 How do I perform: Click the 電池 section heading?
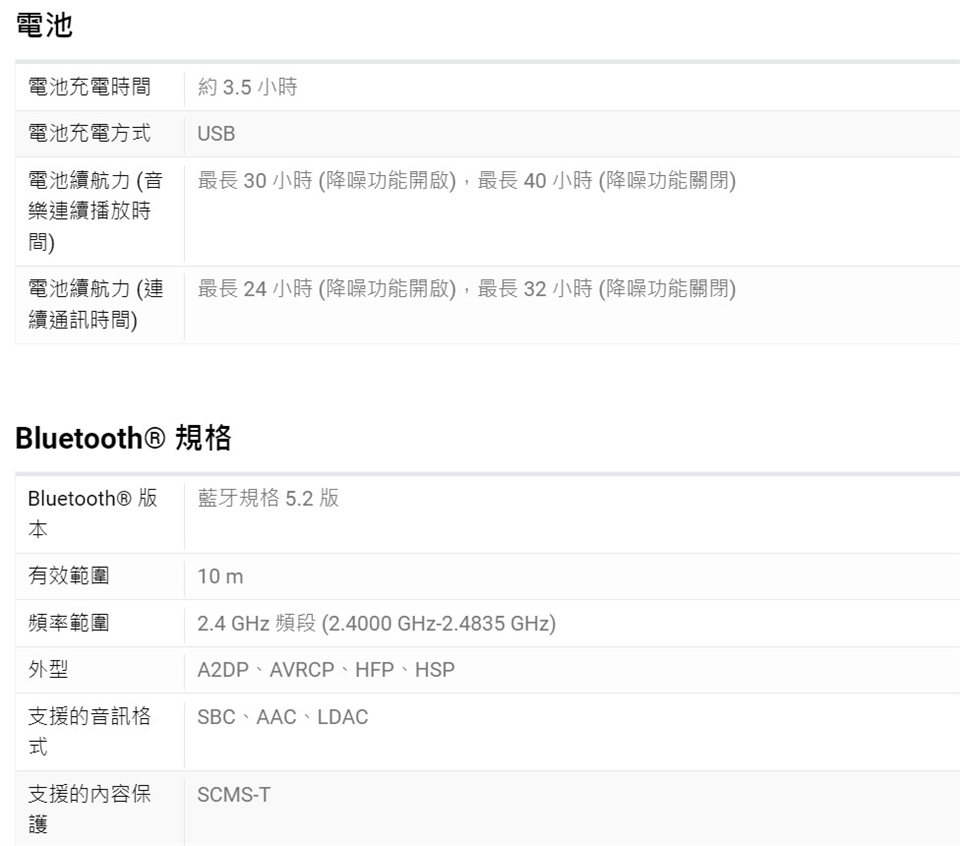click(x=45, y=26)
